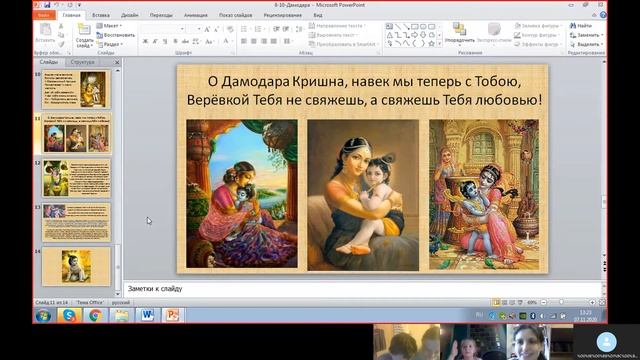
Task: Open the font size dropdown
Action: [x=199, y=29]
